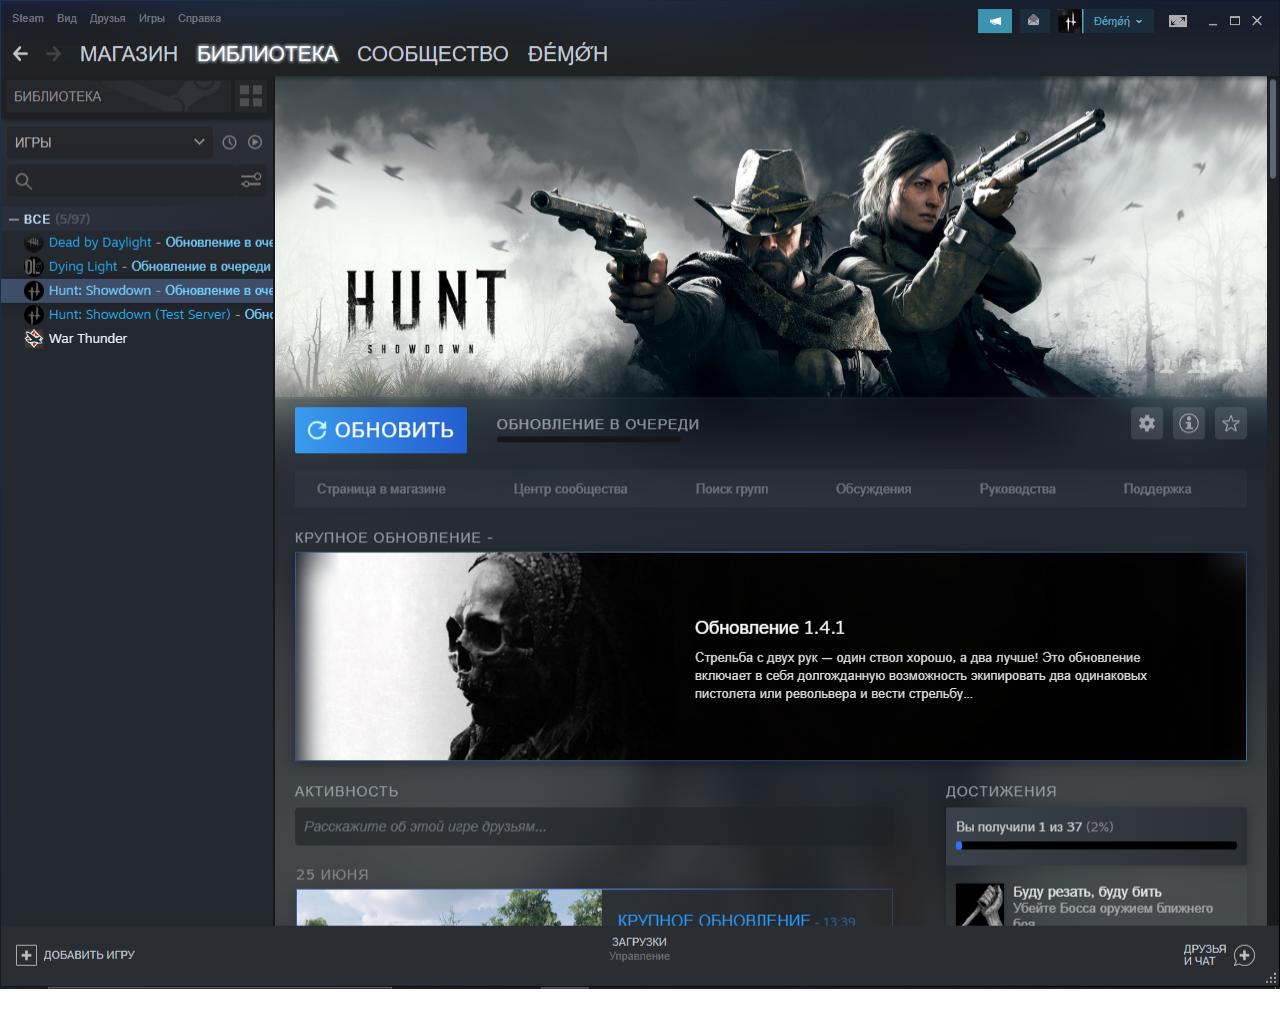1280x1024 pixels.
Task: Open the announcements megaphone icon
Action: tap(995, 21)
